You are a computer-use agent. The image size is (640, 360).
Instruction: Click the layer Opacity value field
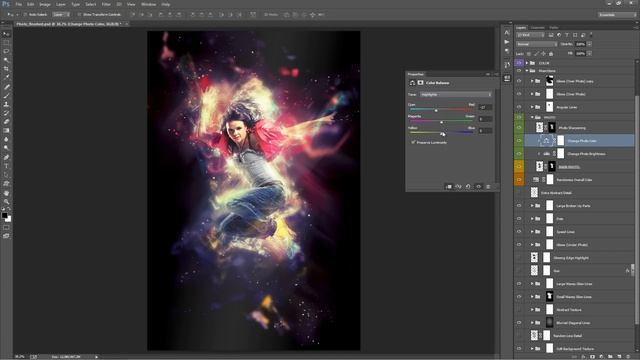580,44
